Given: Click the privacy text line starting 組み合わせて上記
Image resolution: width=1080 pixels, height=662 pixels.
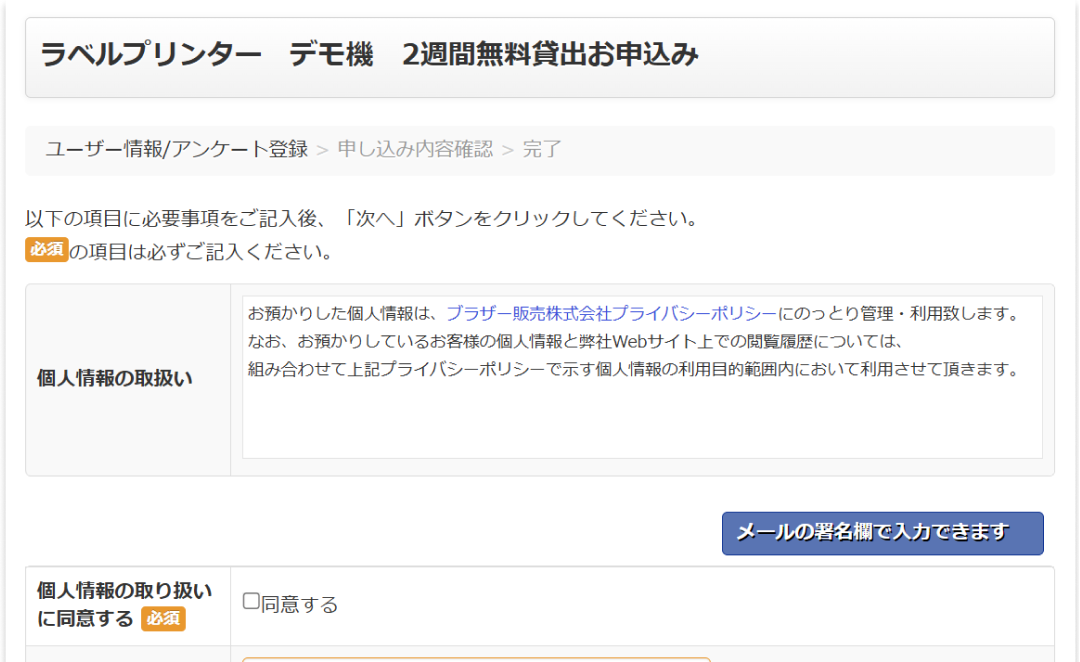Looking at the screenshot, I should tap(632, 369).
